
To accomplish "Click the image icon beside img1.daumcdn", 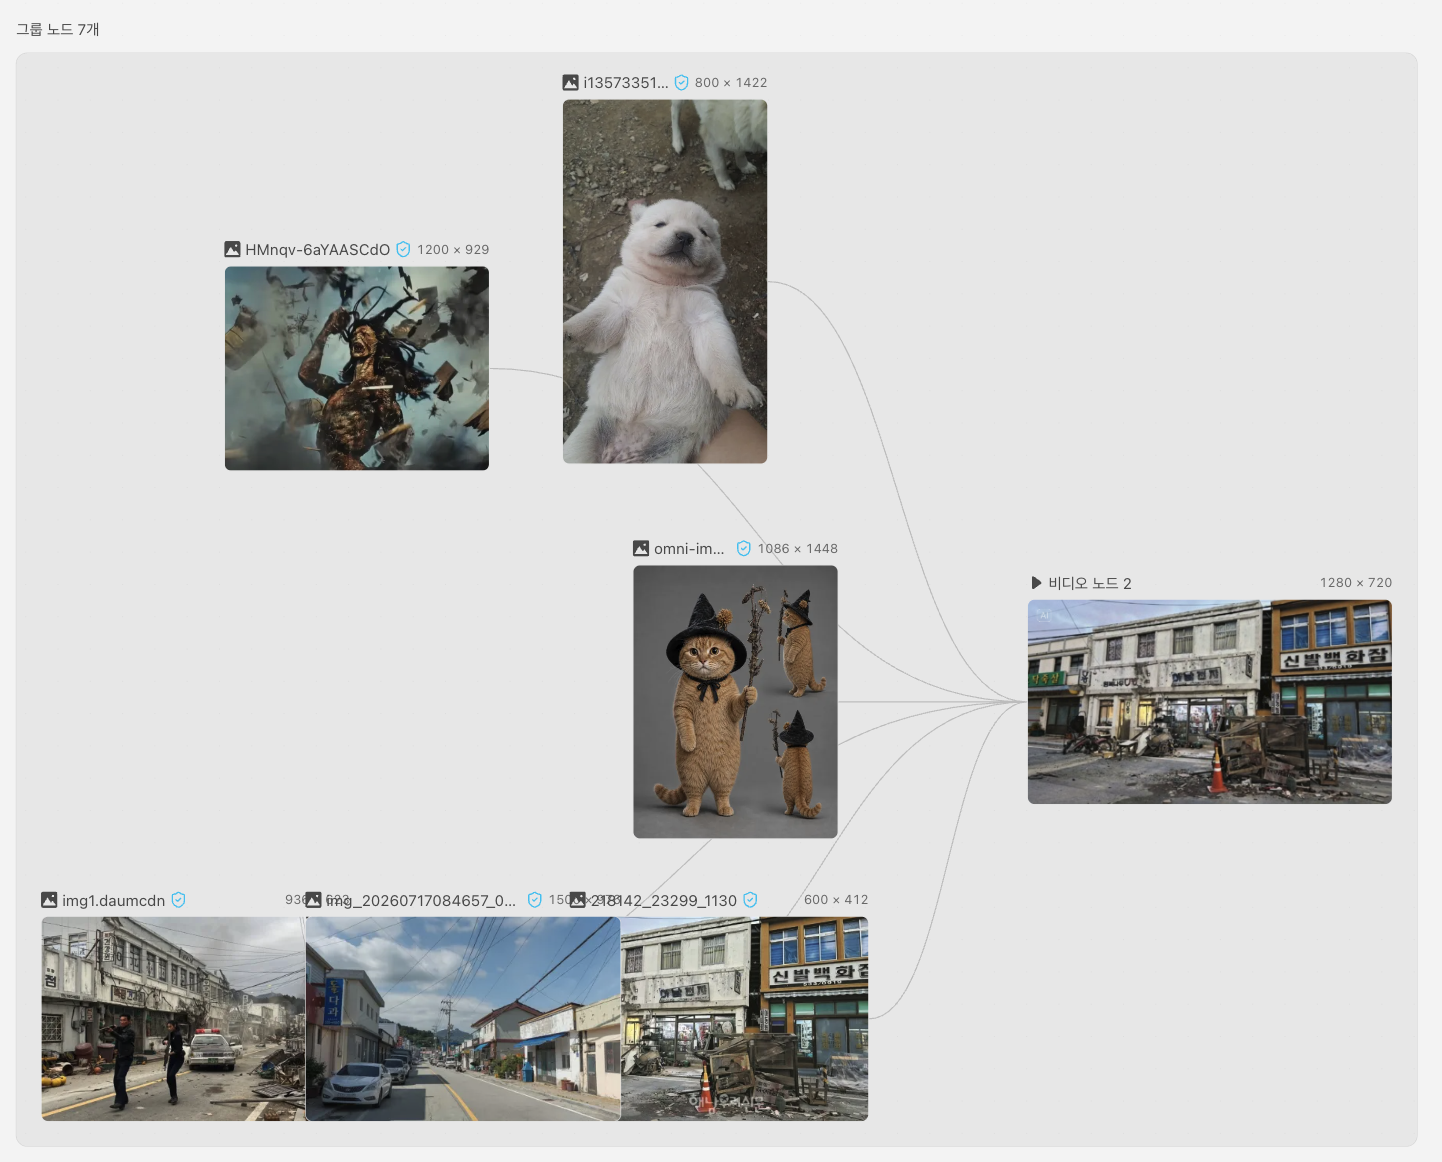I will 49,900.
